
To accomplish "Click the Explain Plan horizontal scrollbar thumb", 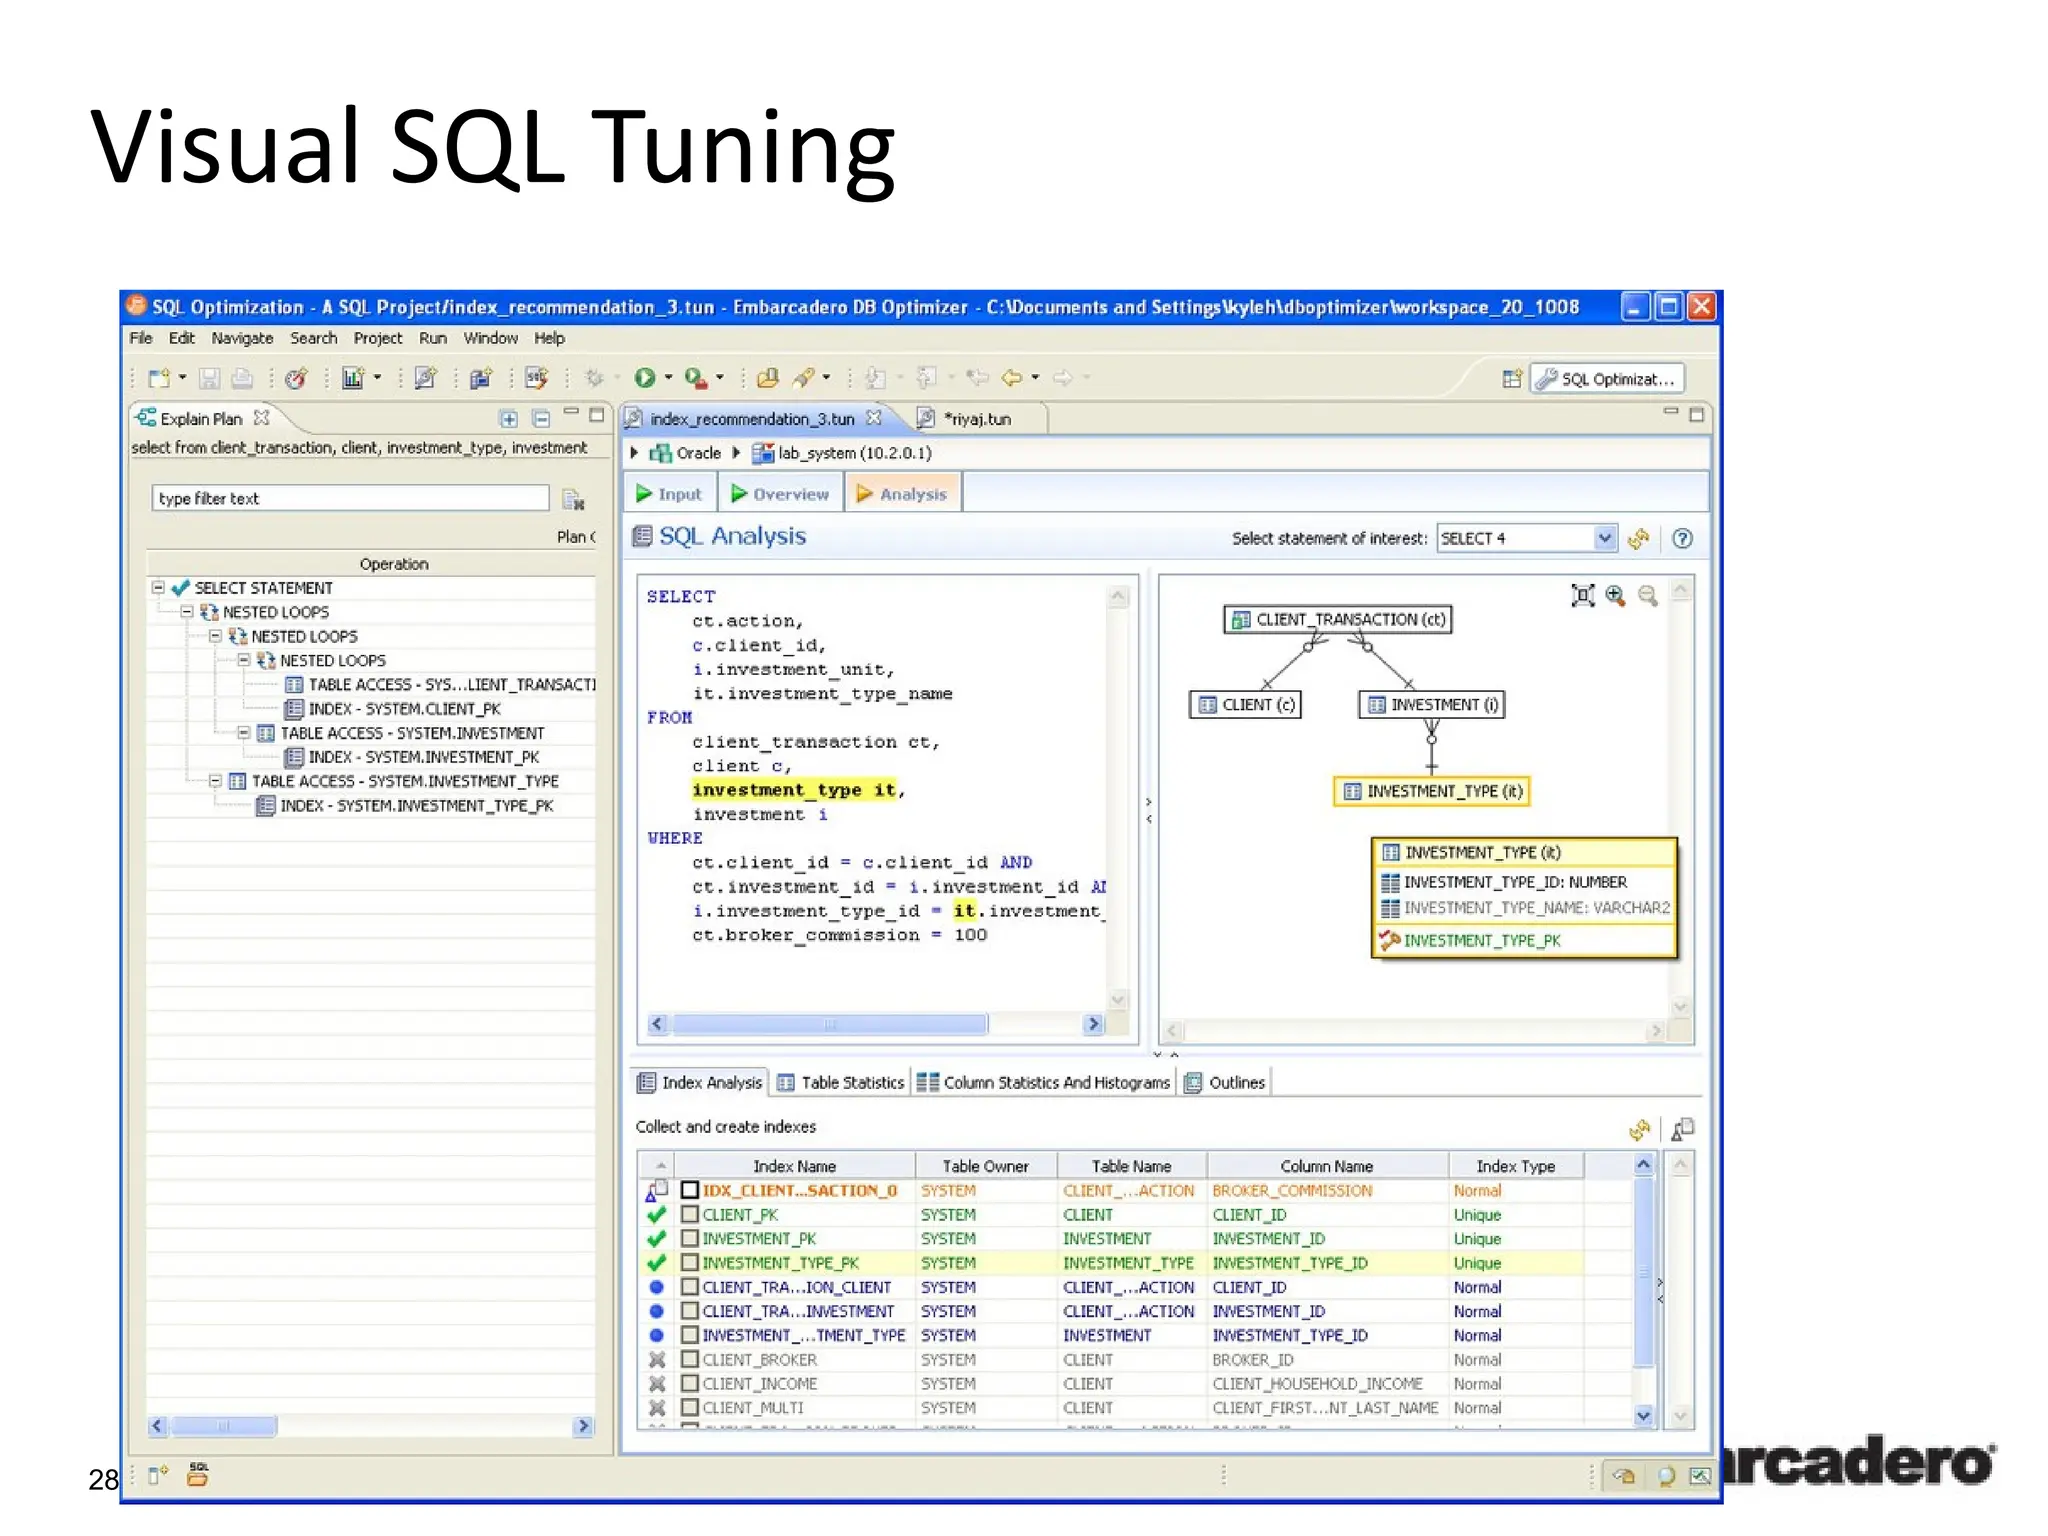I will (222, 1426).
